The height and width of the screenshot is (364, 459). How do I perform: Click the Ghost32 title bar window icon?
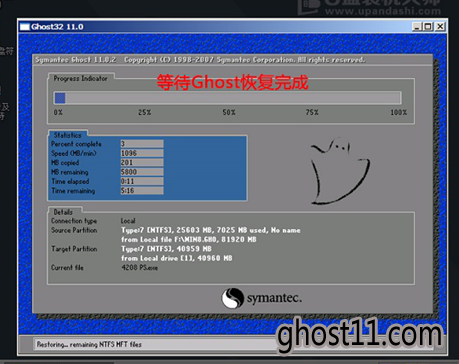click(x=25, y=27)
